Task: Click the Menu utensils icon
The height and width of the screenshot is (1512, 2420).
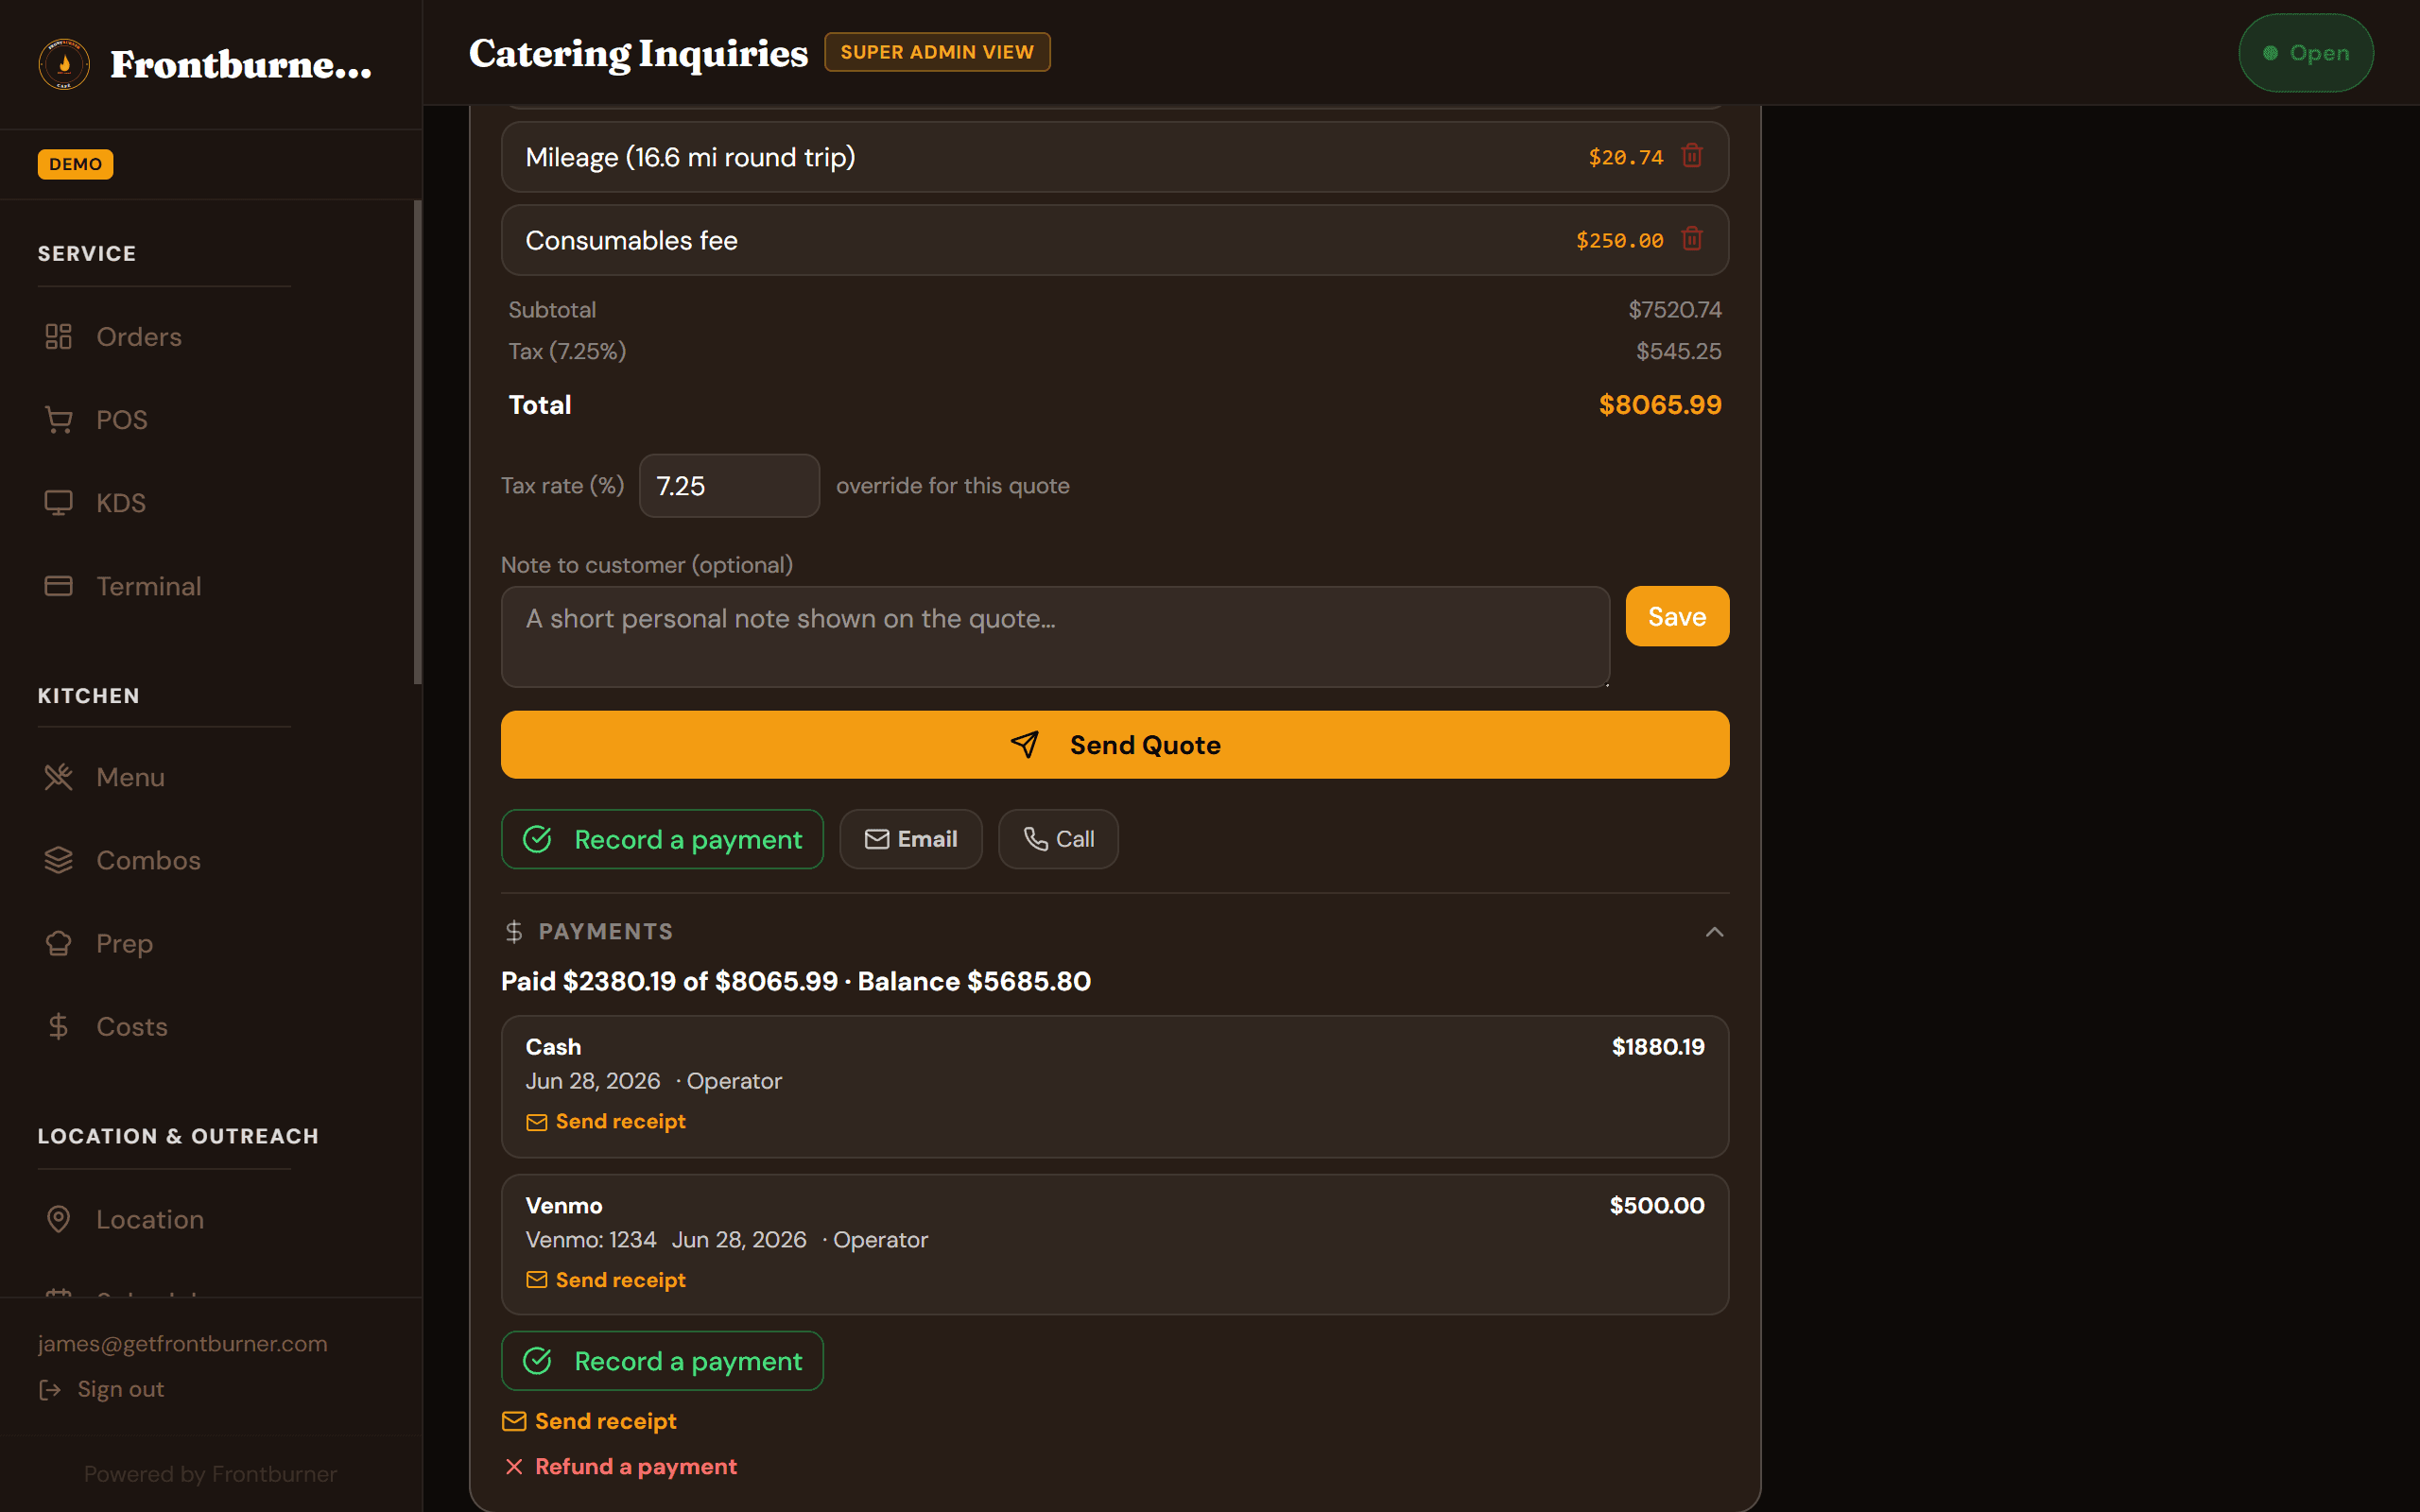Action: click(59, 777)
